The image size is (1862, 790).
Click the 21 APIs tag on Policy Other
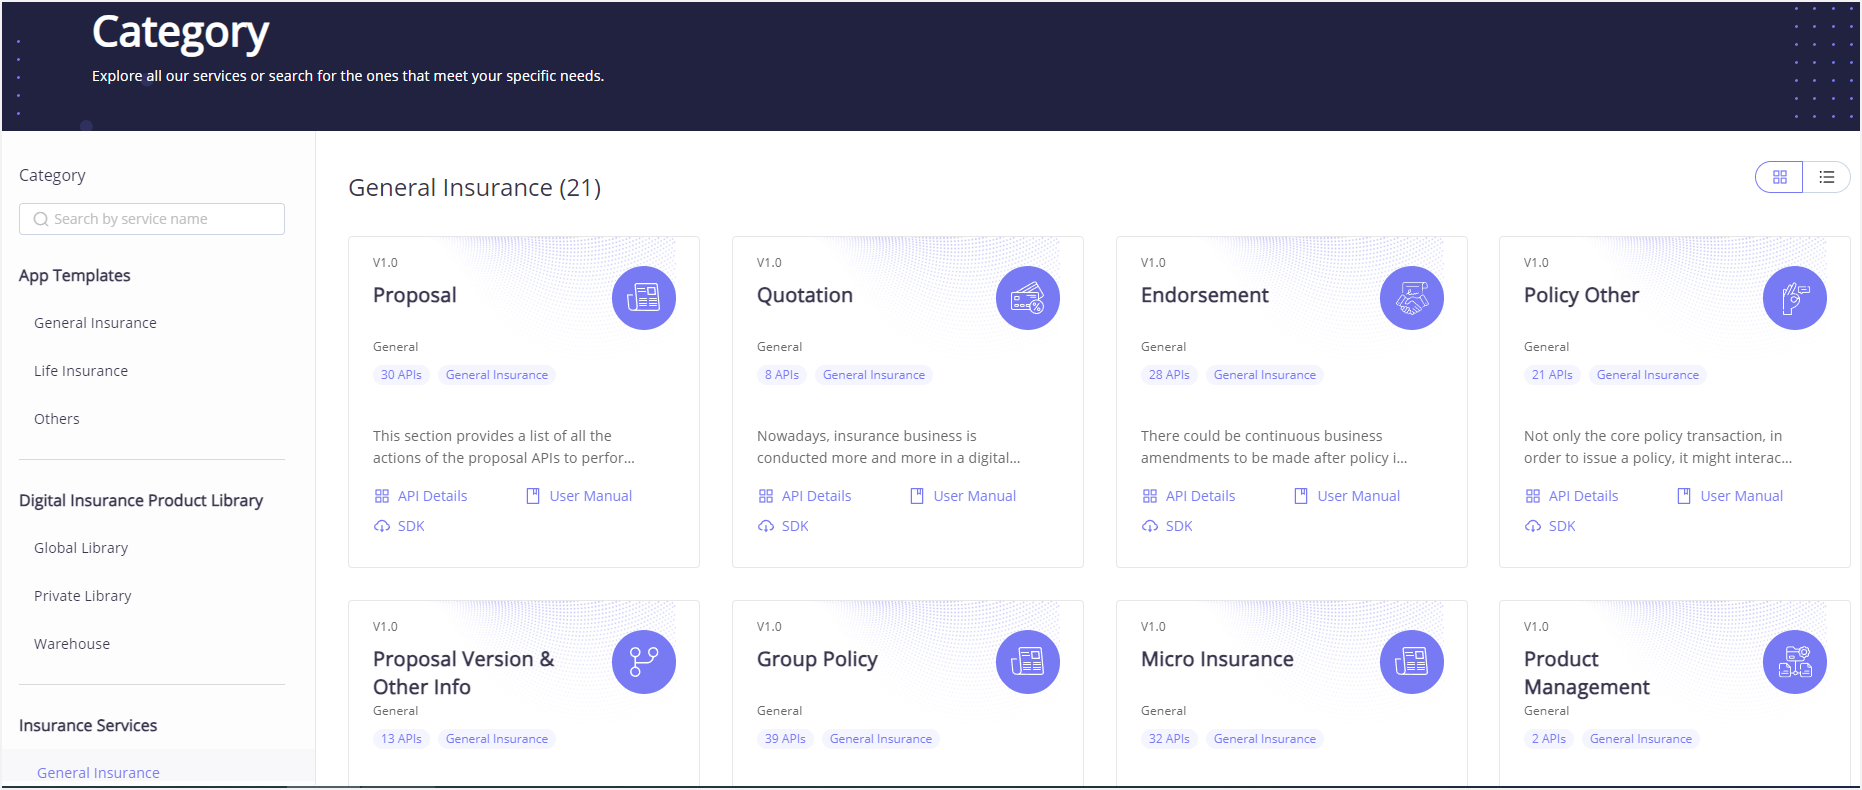1552,375
